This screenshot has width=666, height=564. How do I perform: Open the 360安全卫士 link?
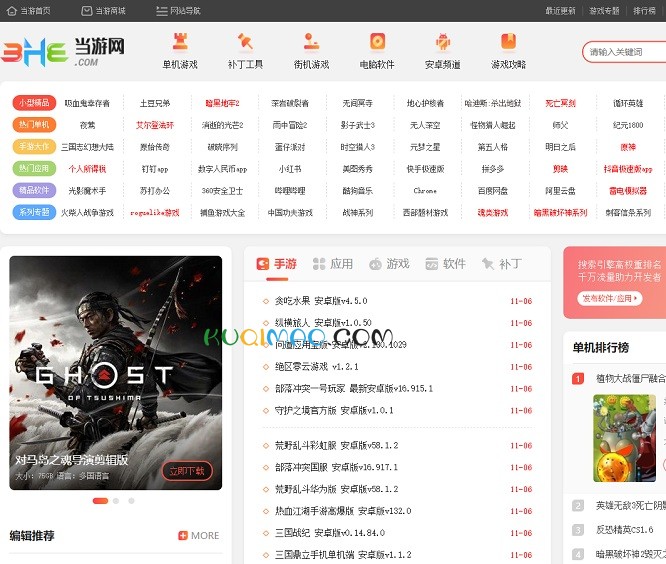[222, 191]
